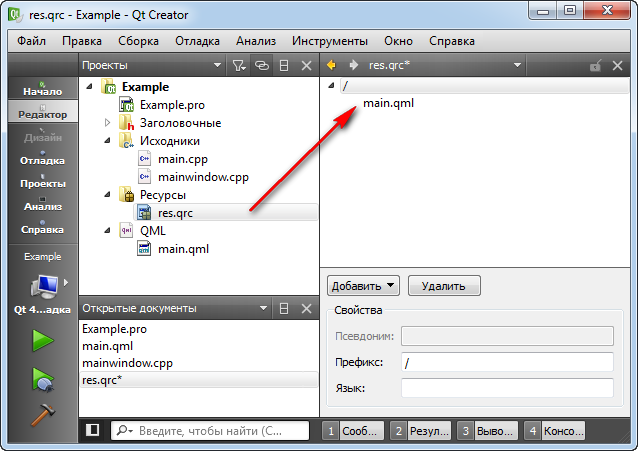This screenshot has height=451, width=638.
Task: Open the Анализ menu in menu bar
Action: (x=256, y=41)
